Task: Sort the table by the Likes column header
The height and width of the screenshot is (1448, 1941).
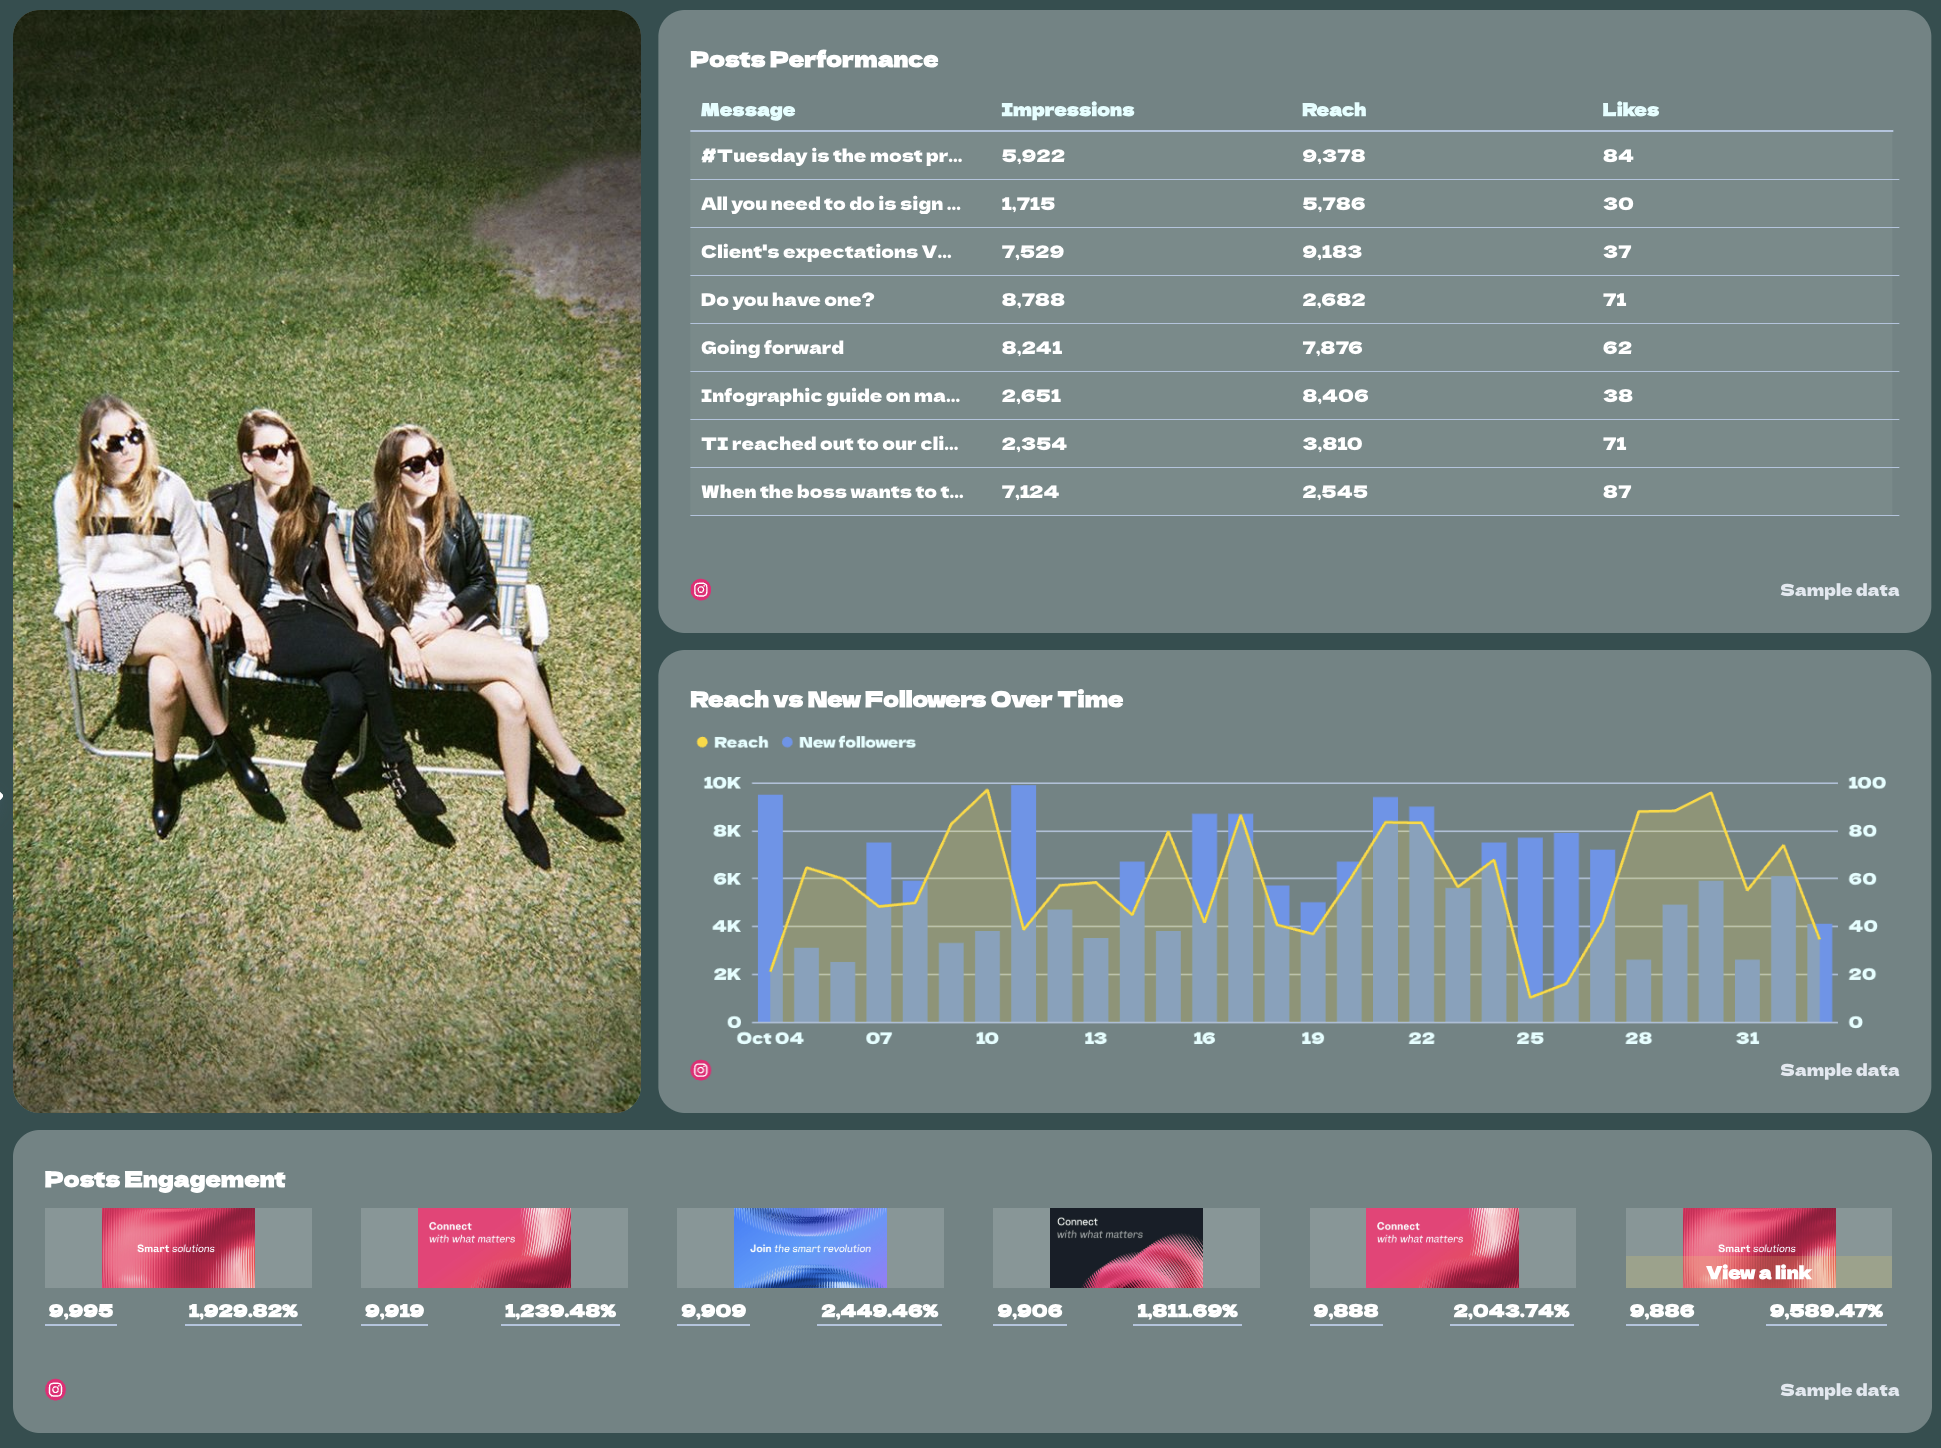Action: tap(1629, 110)
